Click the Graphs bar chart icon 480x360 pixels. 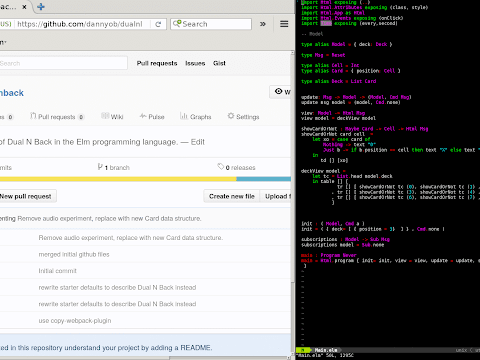click(184, 116)
